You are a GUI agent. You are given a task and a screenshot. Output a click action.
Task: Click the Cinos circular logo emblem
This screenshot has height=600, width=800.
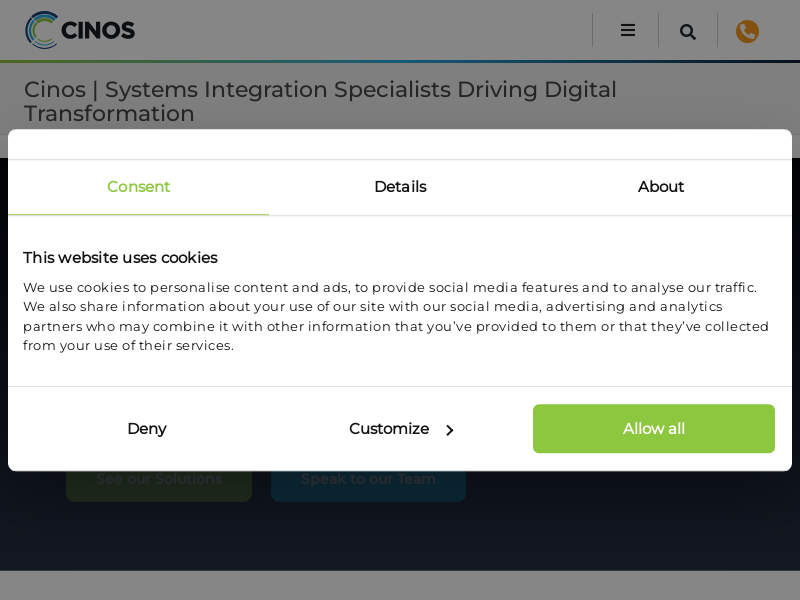click(x=42, y=30)
